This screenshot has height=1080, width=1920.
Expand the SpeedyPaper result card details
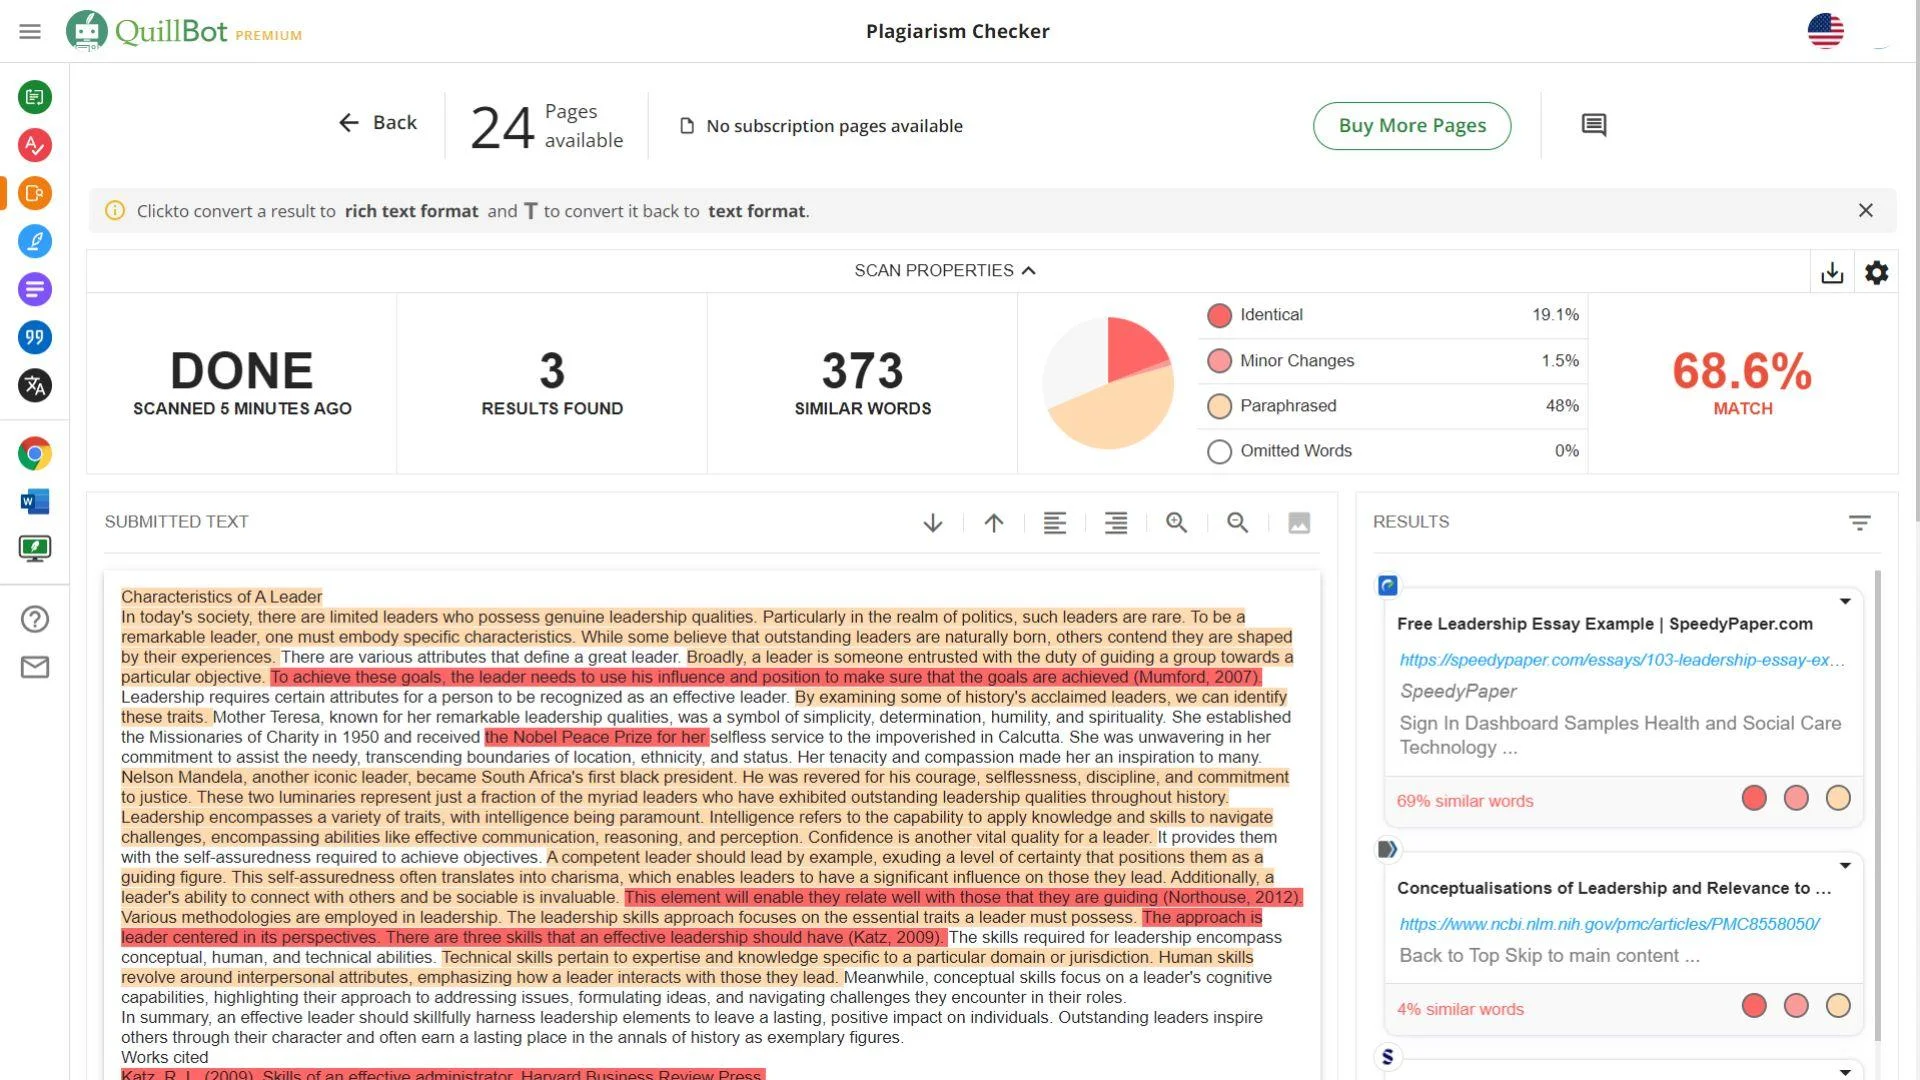(x=1845, y=601)
